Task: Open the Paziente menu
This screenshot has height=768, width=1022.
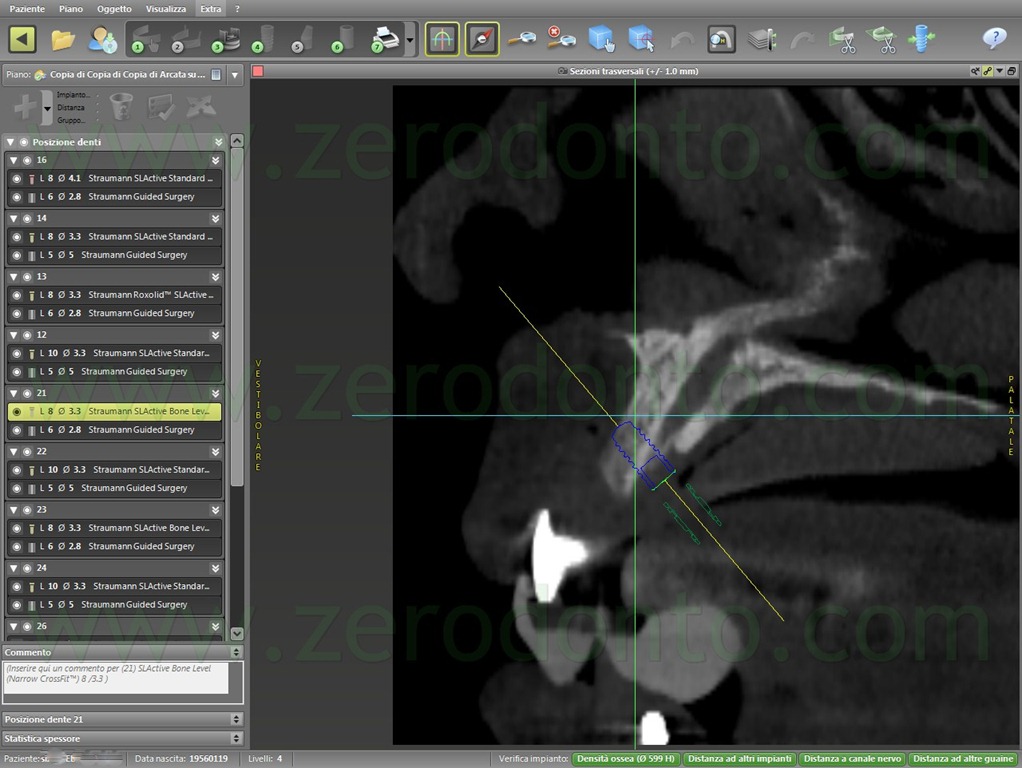Action: click(x=27, y=9)
